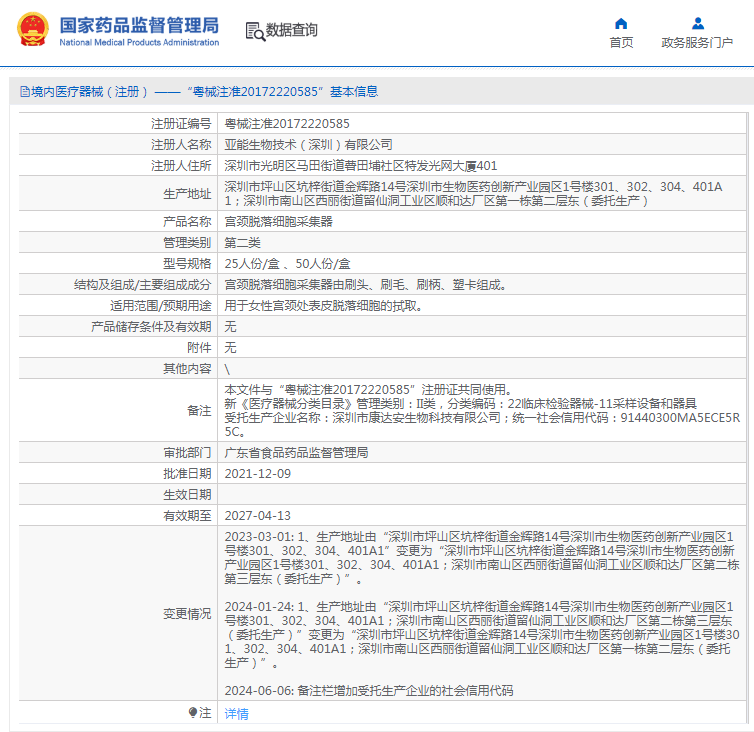The width and height of the screenshot is (754, 732).
Task: Click the 生产地址 label
Action: tap(187, 194)
